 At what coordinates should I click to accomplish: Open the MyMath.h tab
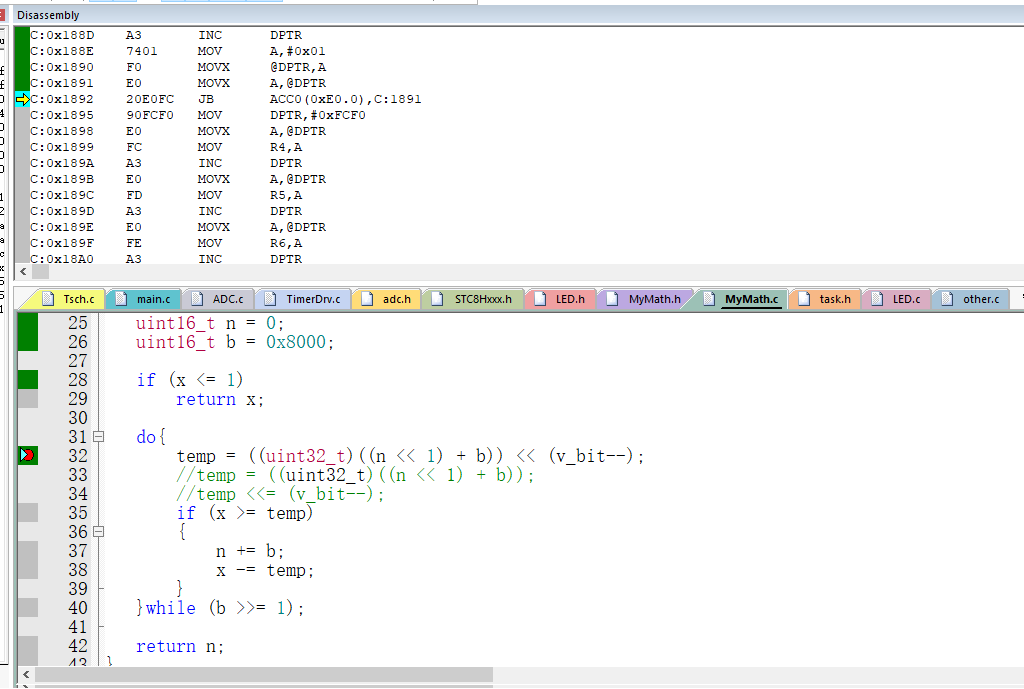pos(644,299)
